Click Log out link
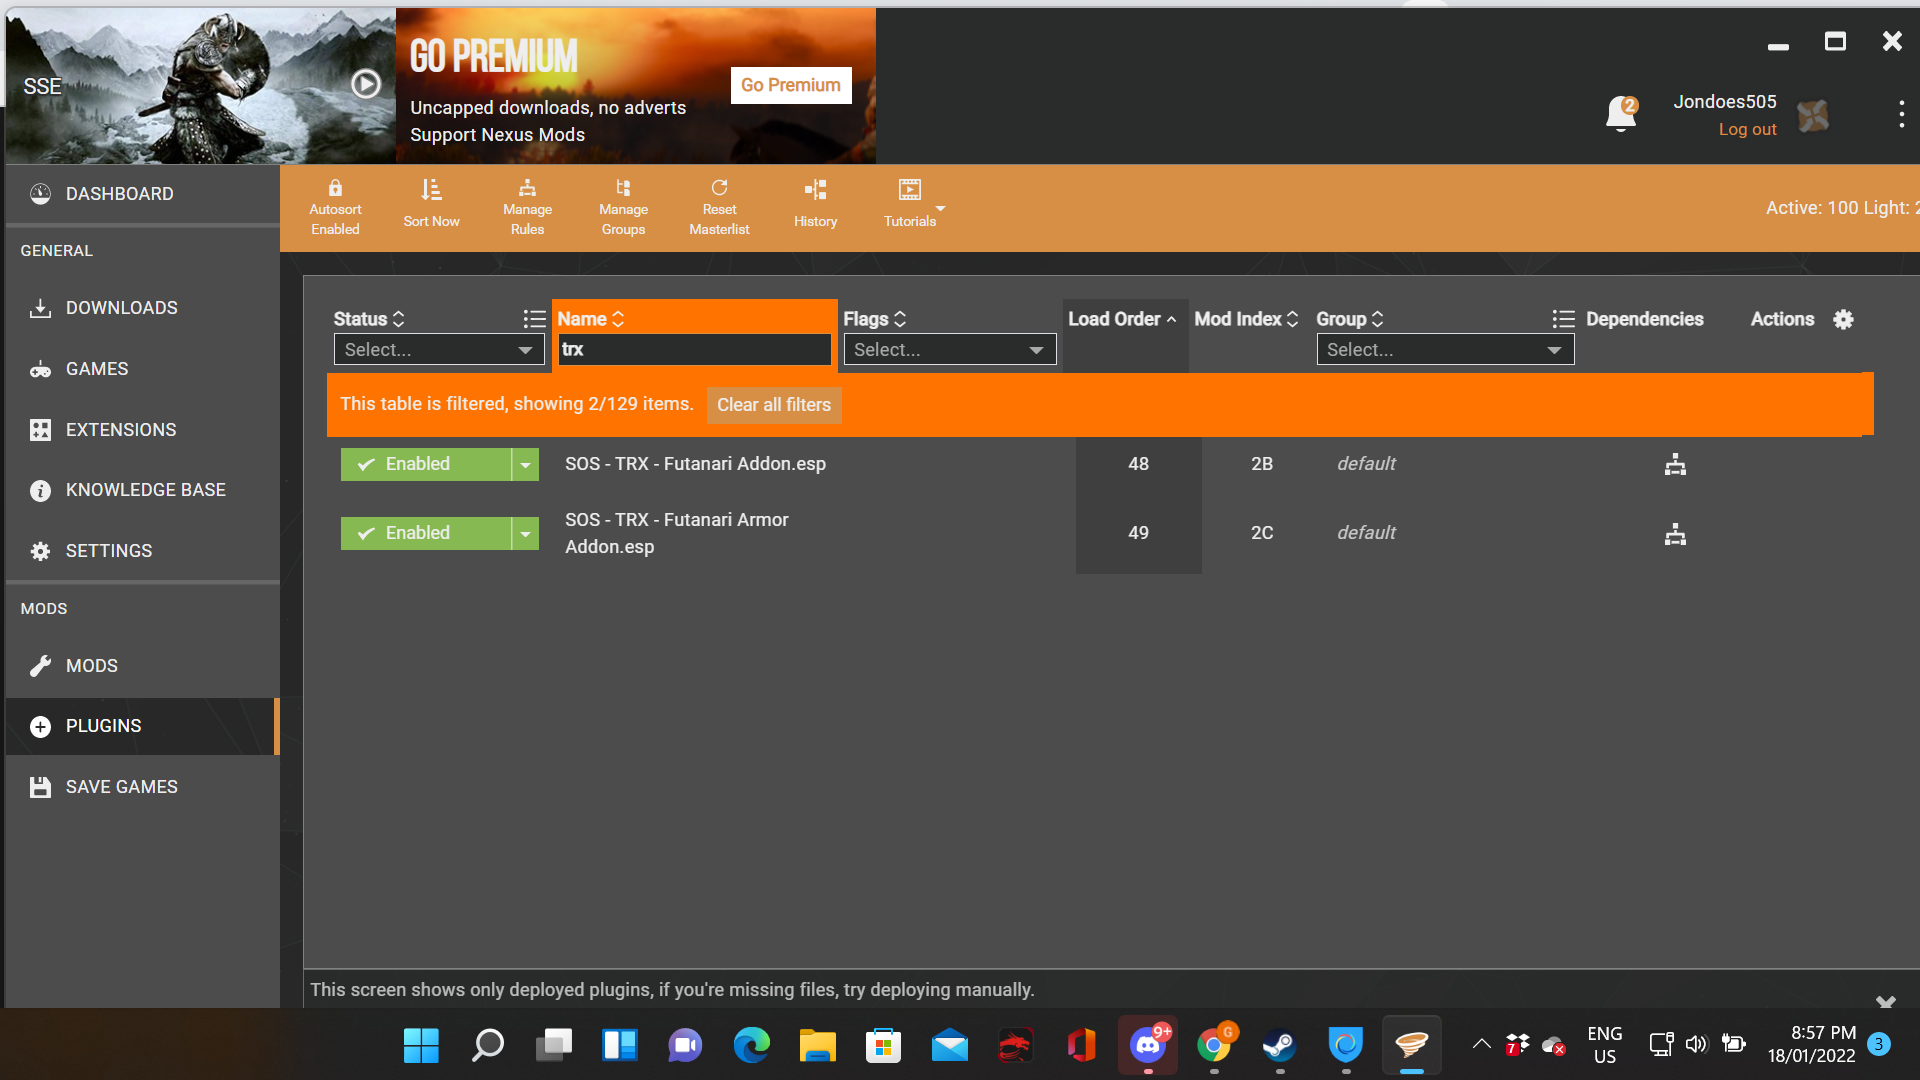Screen dimensions: 1920x1080 point(1747,129)
